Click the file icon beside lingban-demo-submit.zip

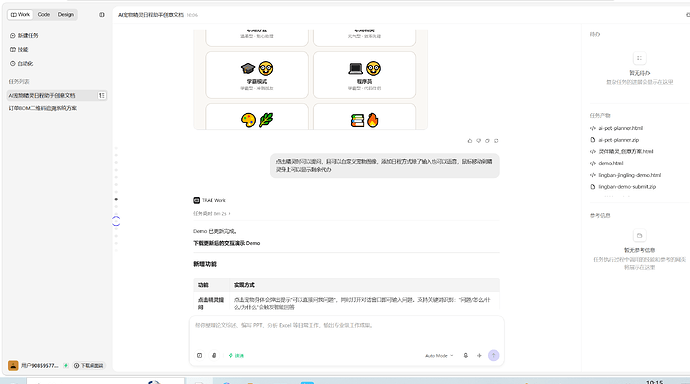coord(592,187)
